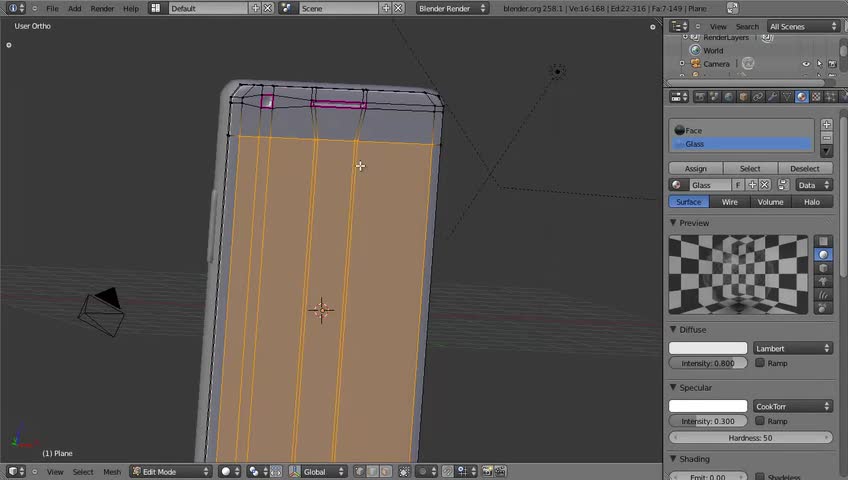The height and width of the screenshot is (480, 848).
Task: Open the Particles properties tab
Action: coord(831,97)
